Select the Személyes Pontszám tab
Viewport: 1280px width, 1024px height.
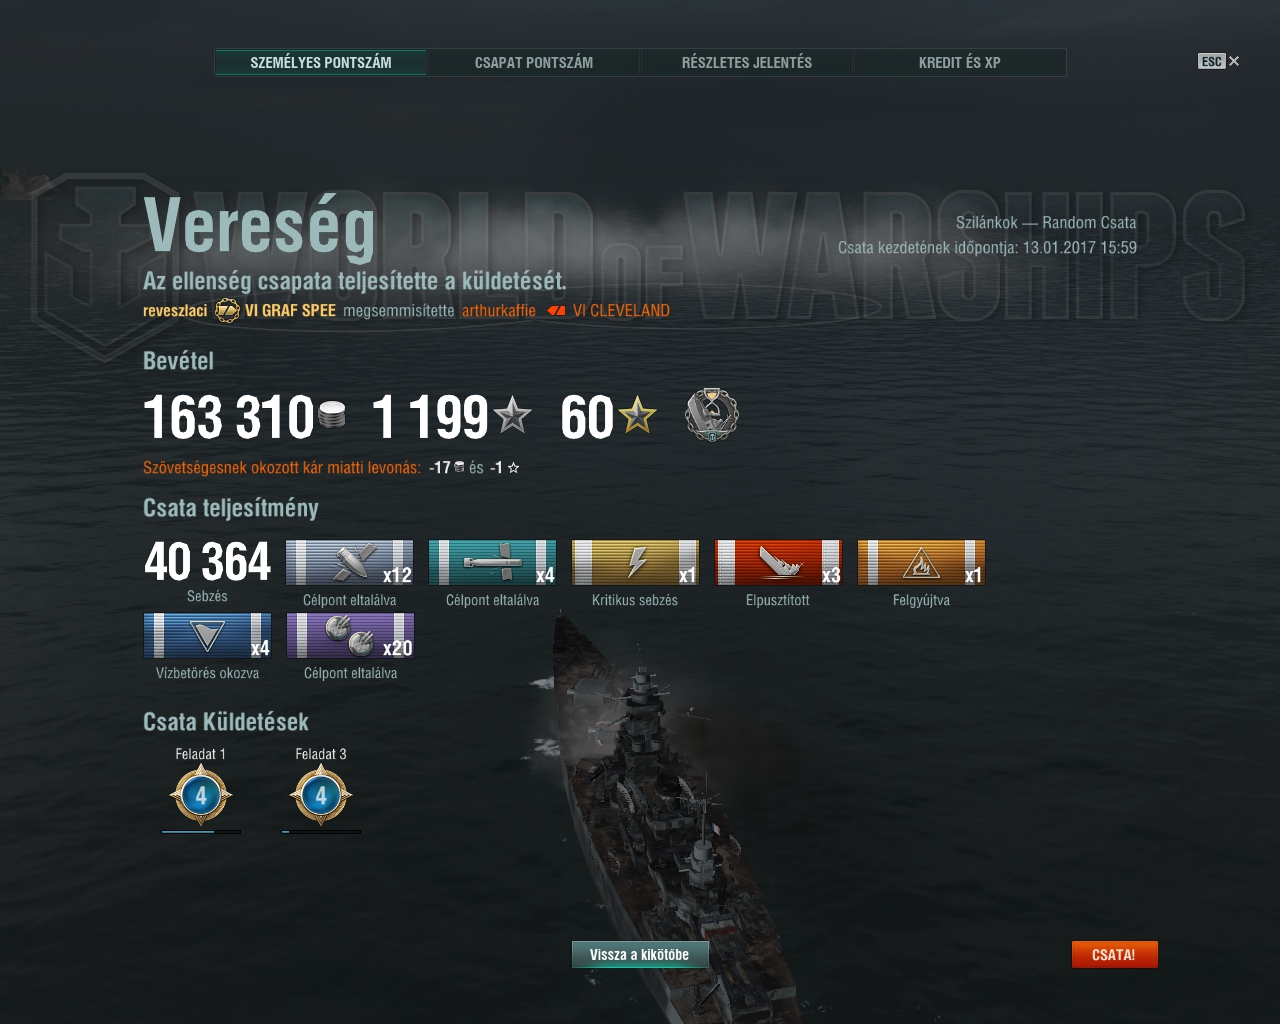[x=321, y=62]
